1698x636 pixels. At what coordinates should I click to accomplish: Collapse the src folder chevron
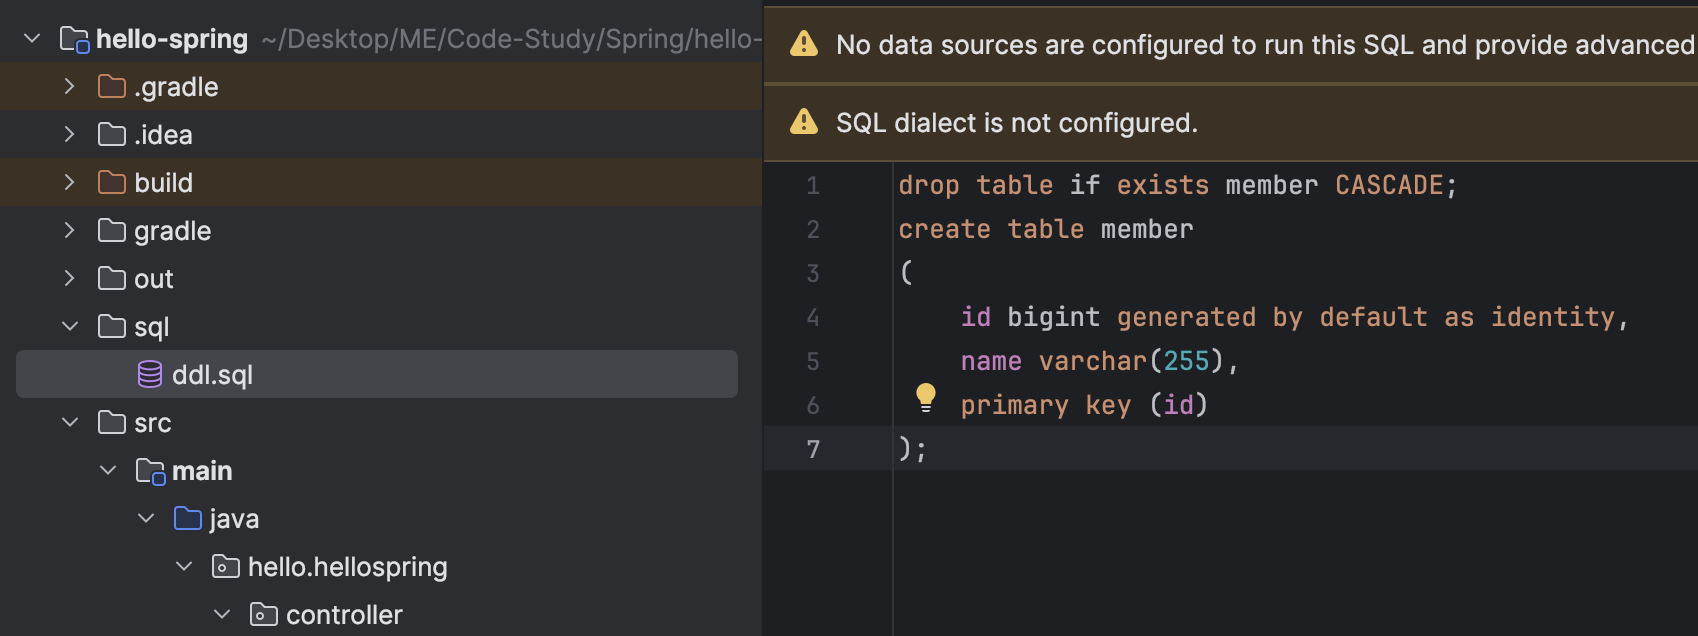[x=70, y=422]
